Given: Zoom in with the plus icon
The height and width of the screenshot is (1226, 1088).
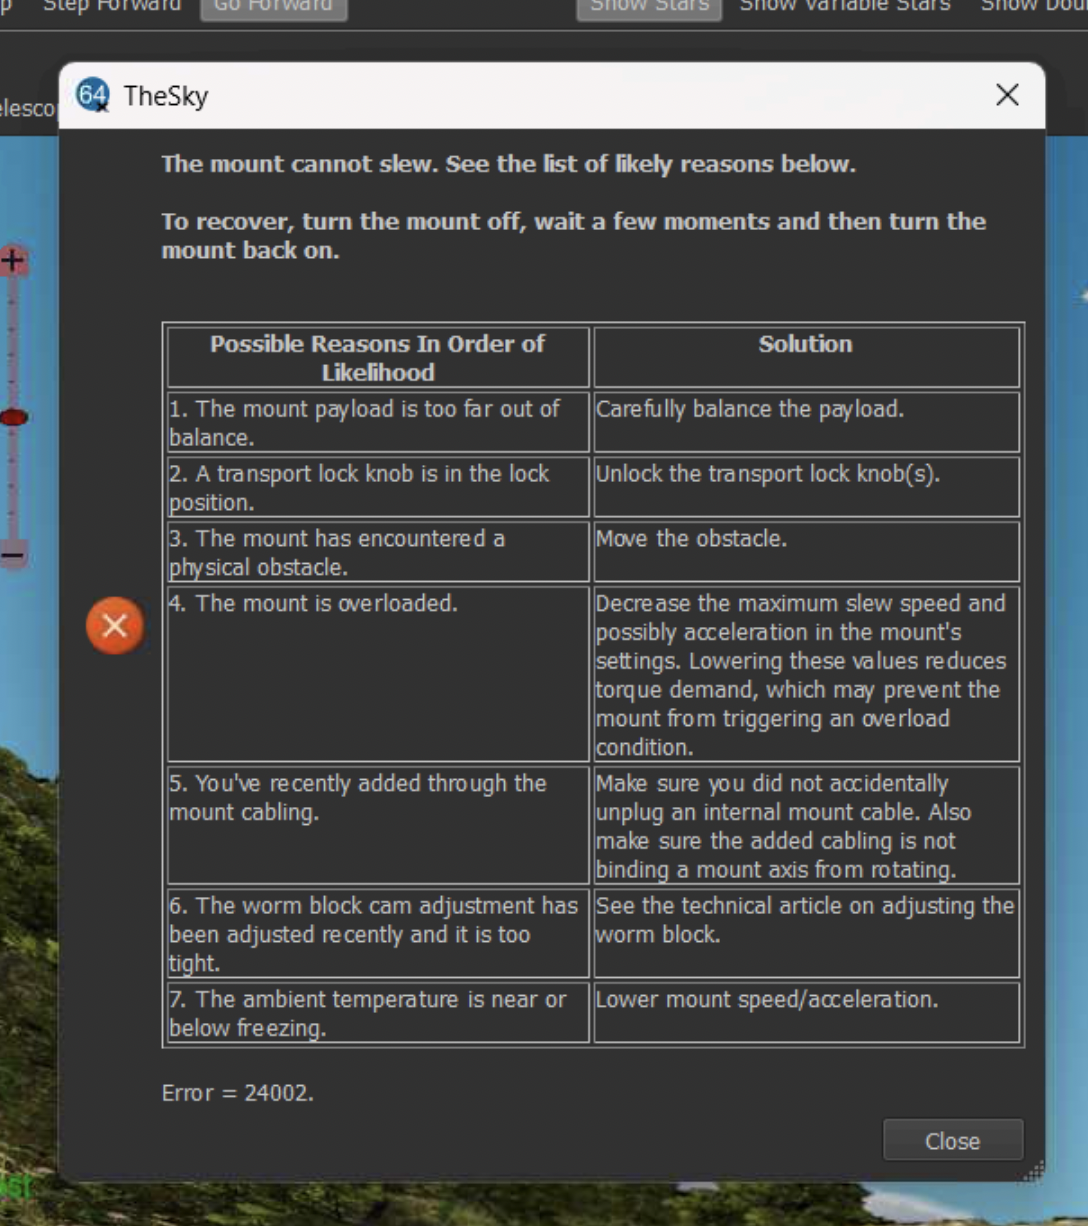Looking at the screenshot, I should [13, 262].
